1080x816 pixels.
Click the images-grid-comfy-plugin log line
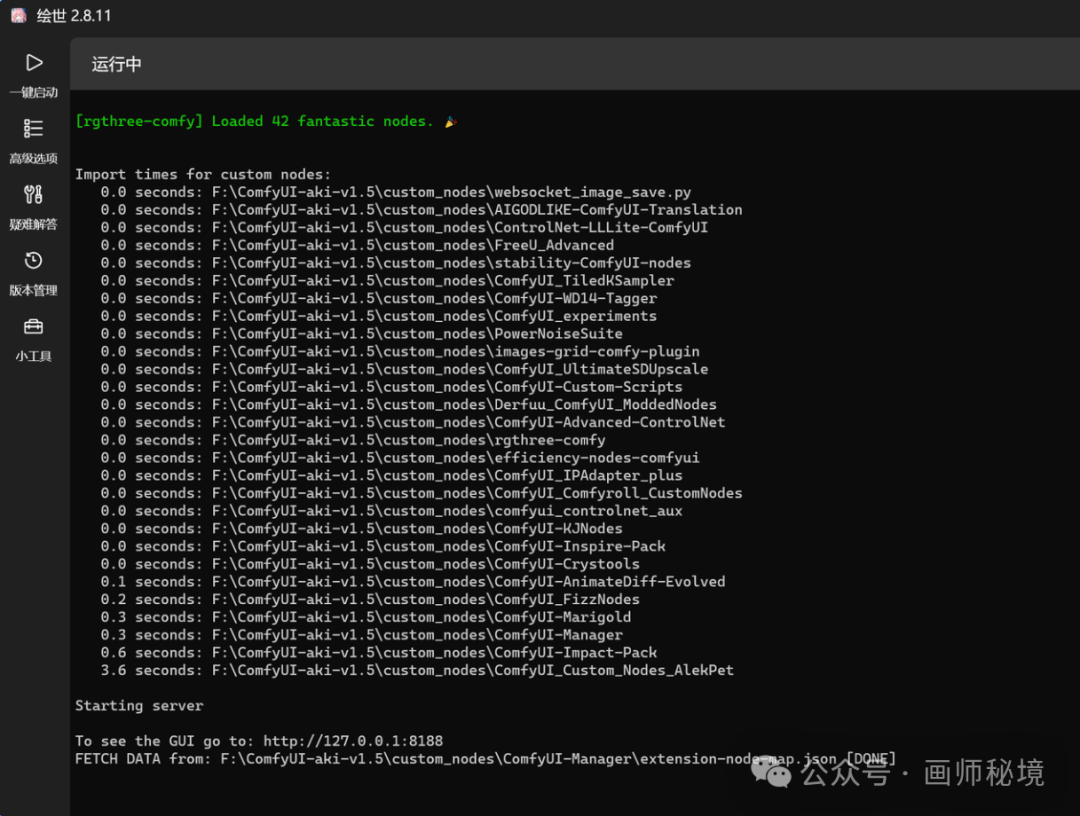(x=400, y=351)
